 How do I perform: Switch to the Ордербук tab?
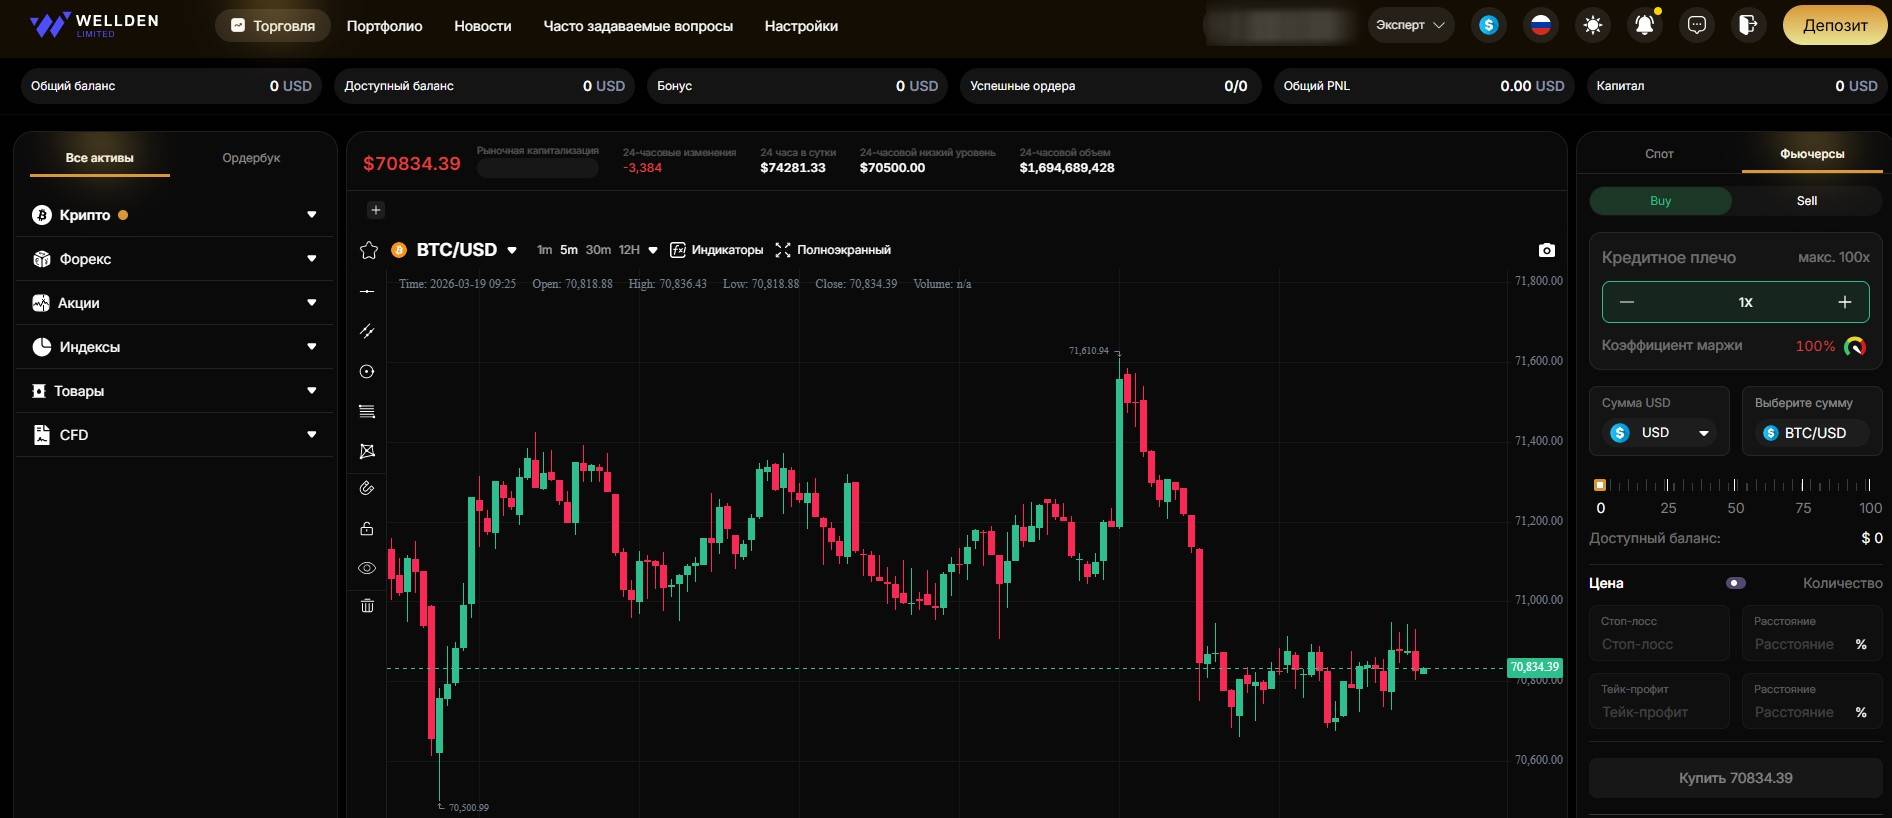251,158
